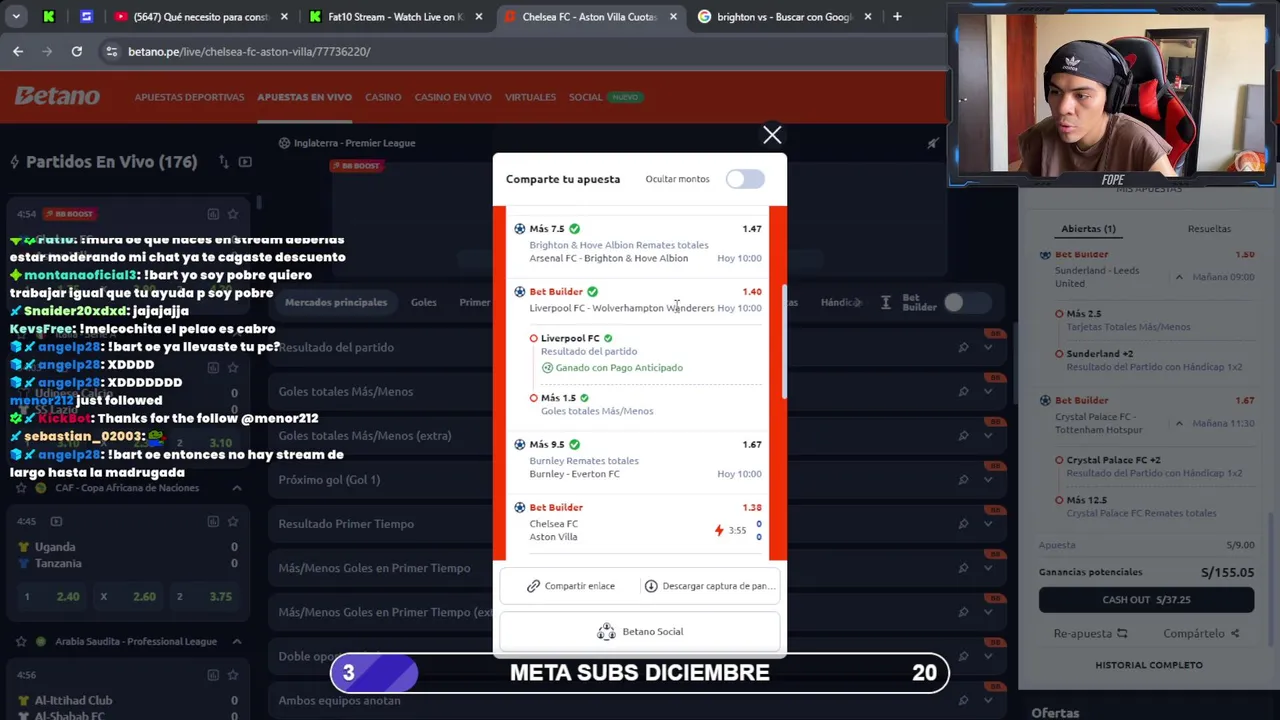Go back in browser history
1280x720 pixels.
[18, 51]
